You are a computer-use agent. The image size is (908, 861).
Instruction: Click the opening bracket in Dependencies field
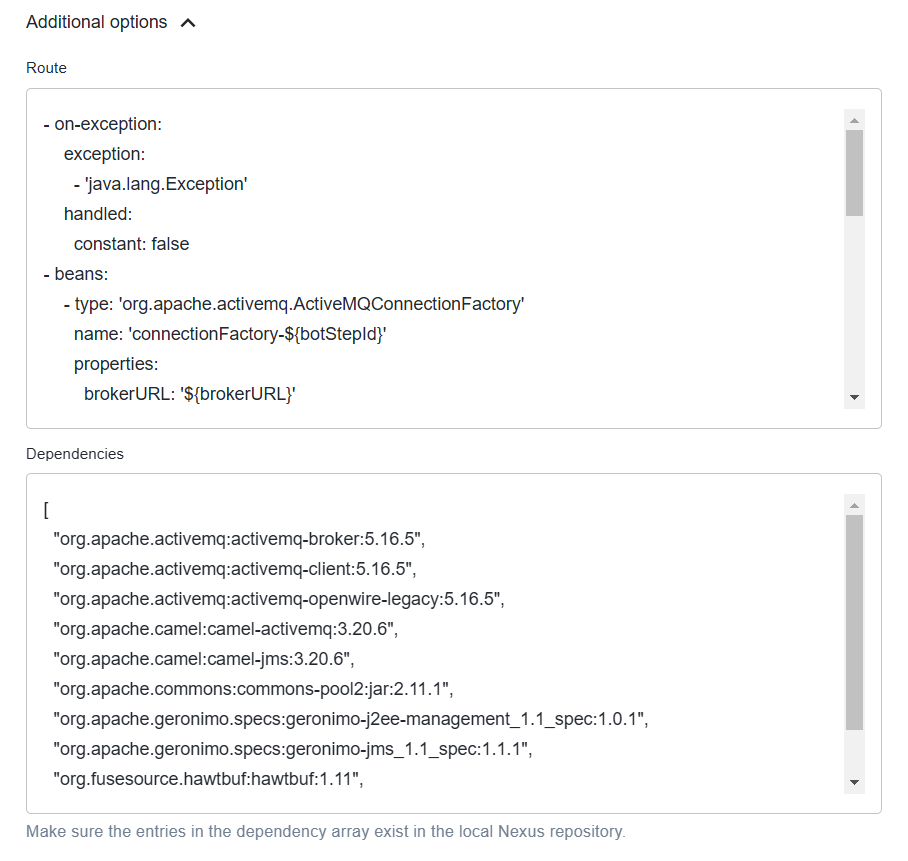pos(46,510)
